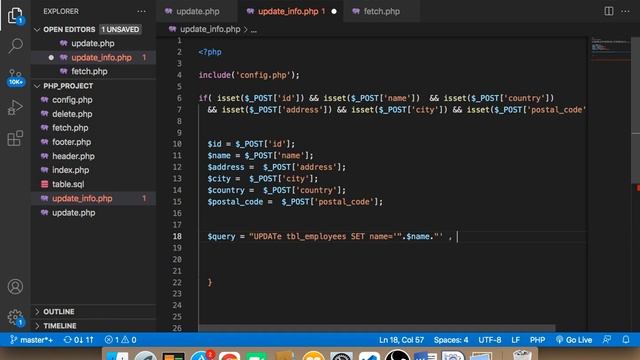This screenshot has height=360, width=640.
Task: Click Go Live in status bar
Action: pyautogui.click(x=574, y=340)
